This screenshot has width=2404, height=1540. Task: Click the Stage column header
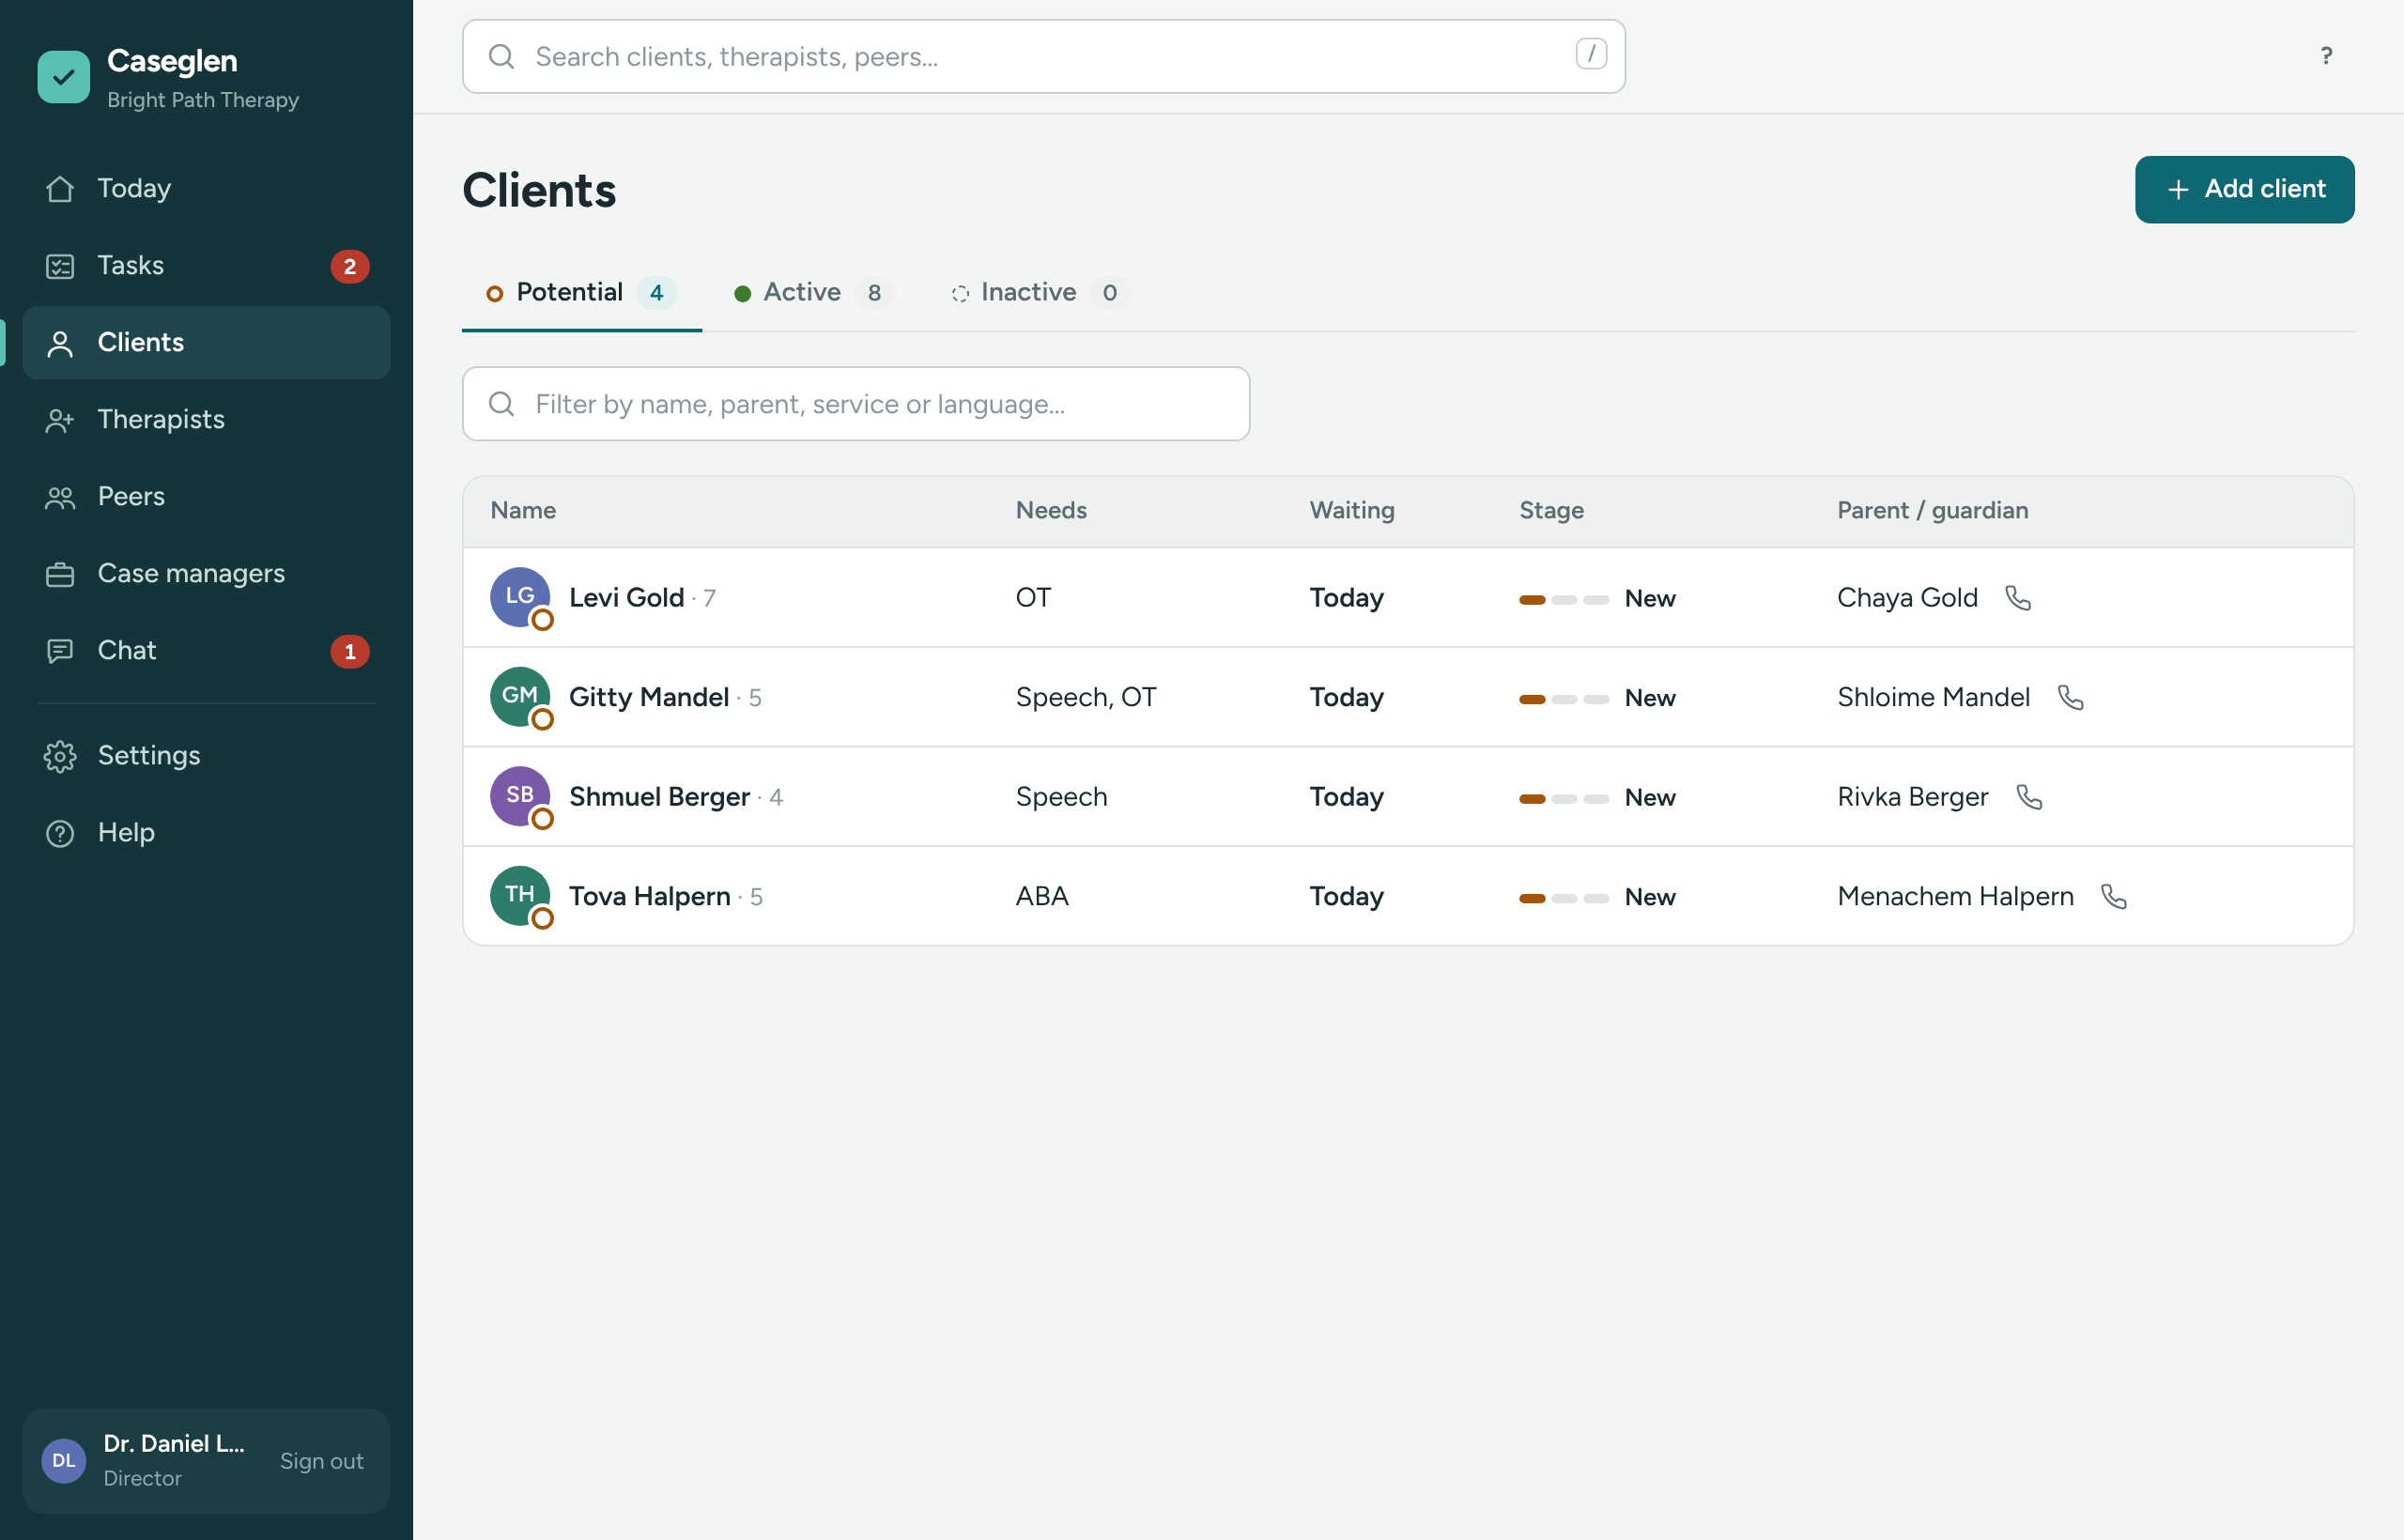click(1551, 510)
